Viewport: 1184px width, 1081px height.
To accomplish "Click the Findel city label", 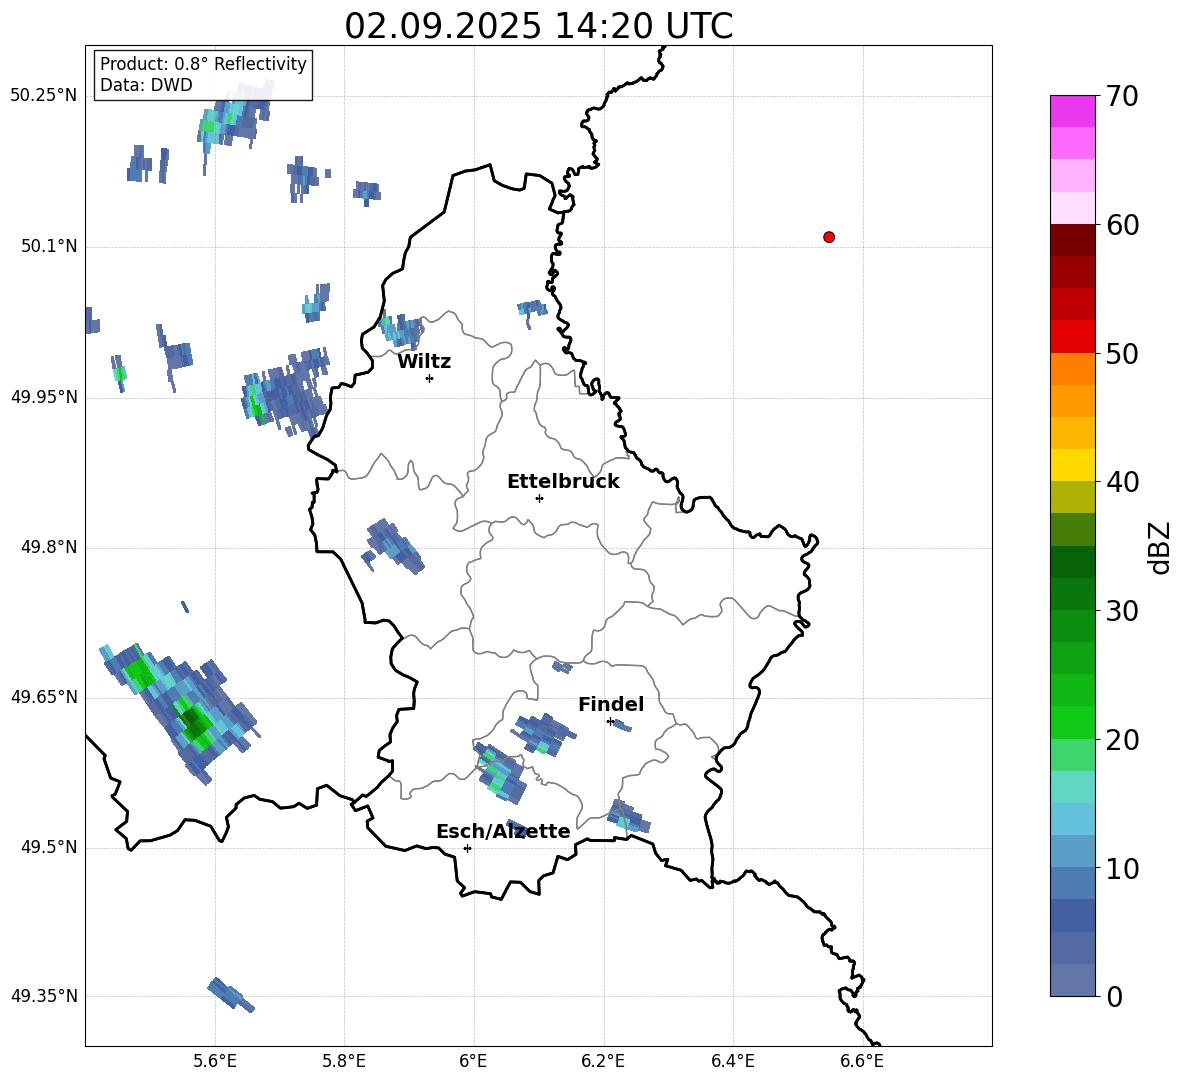I will tap(611, 704).
